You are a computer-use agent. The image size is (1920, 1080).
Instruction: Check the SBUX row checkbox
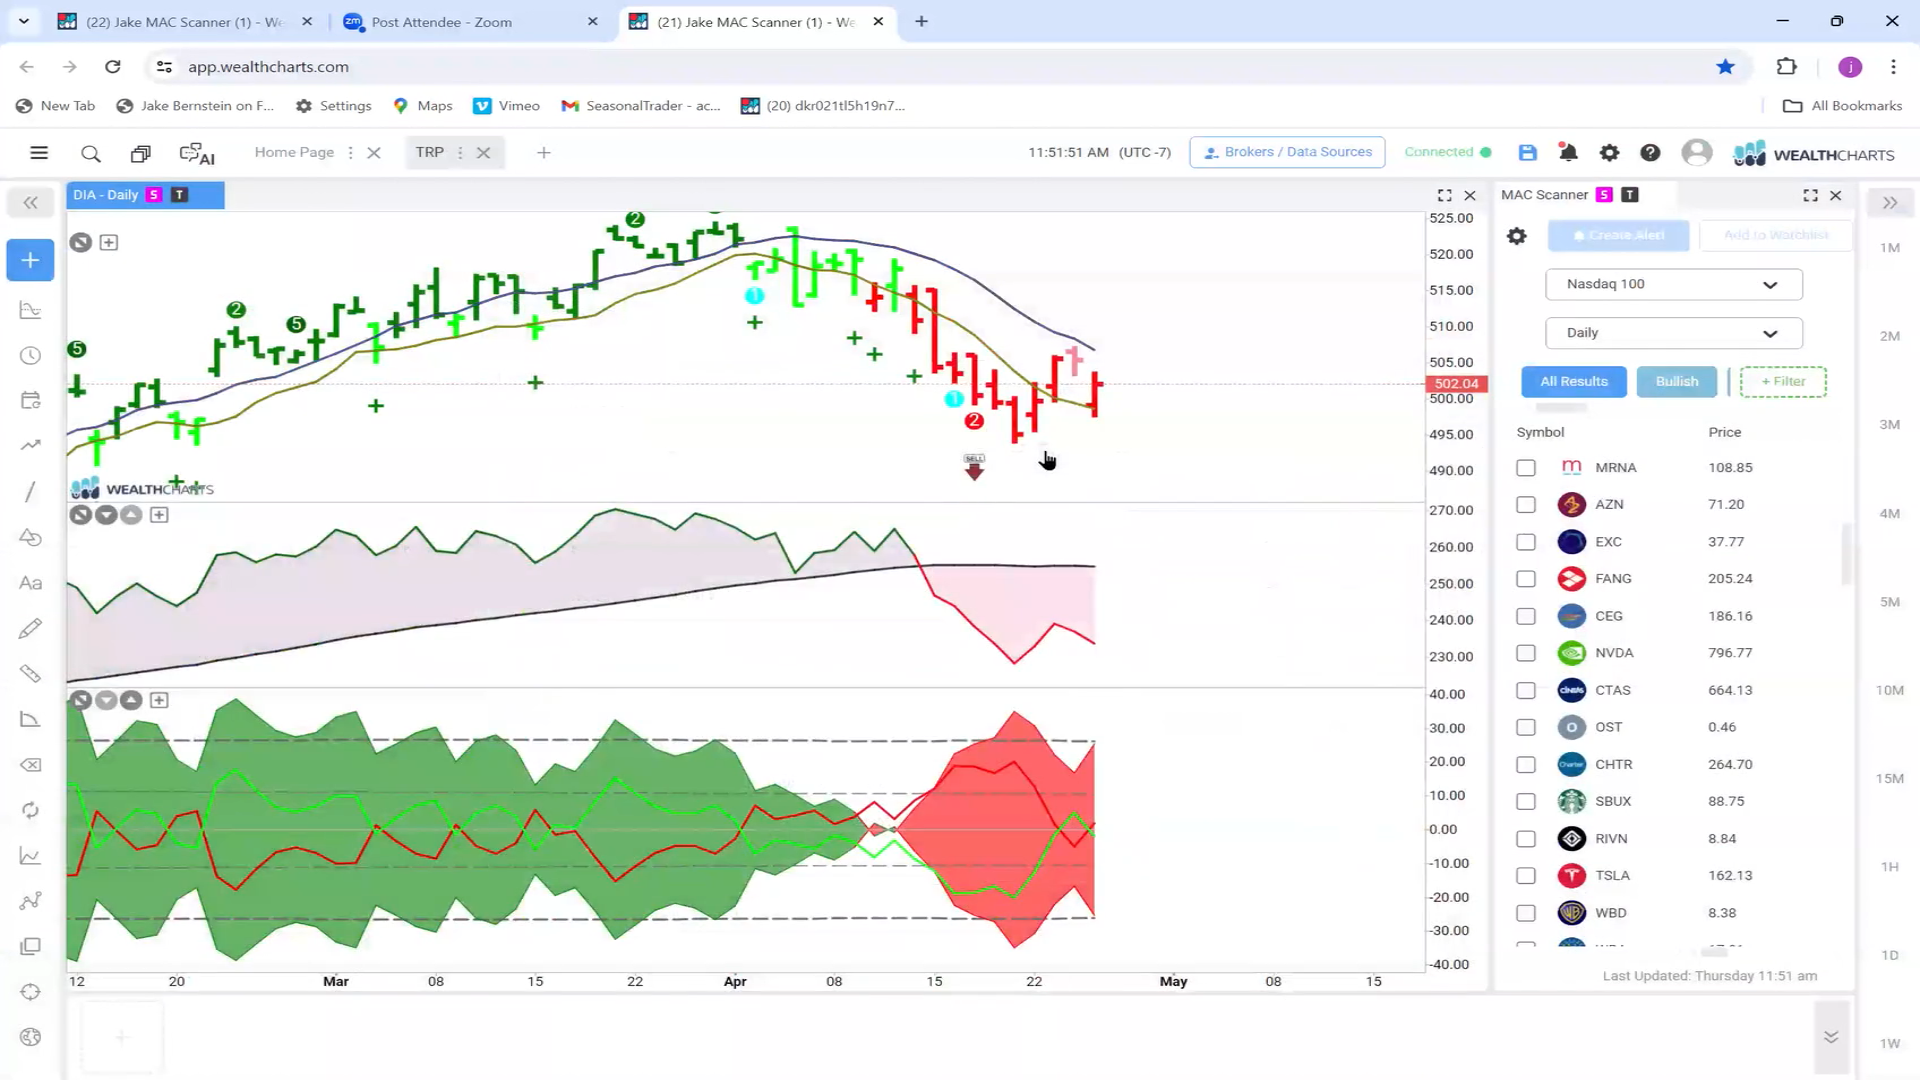[x=1525, y=802]
